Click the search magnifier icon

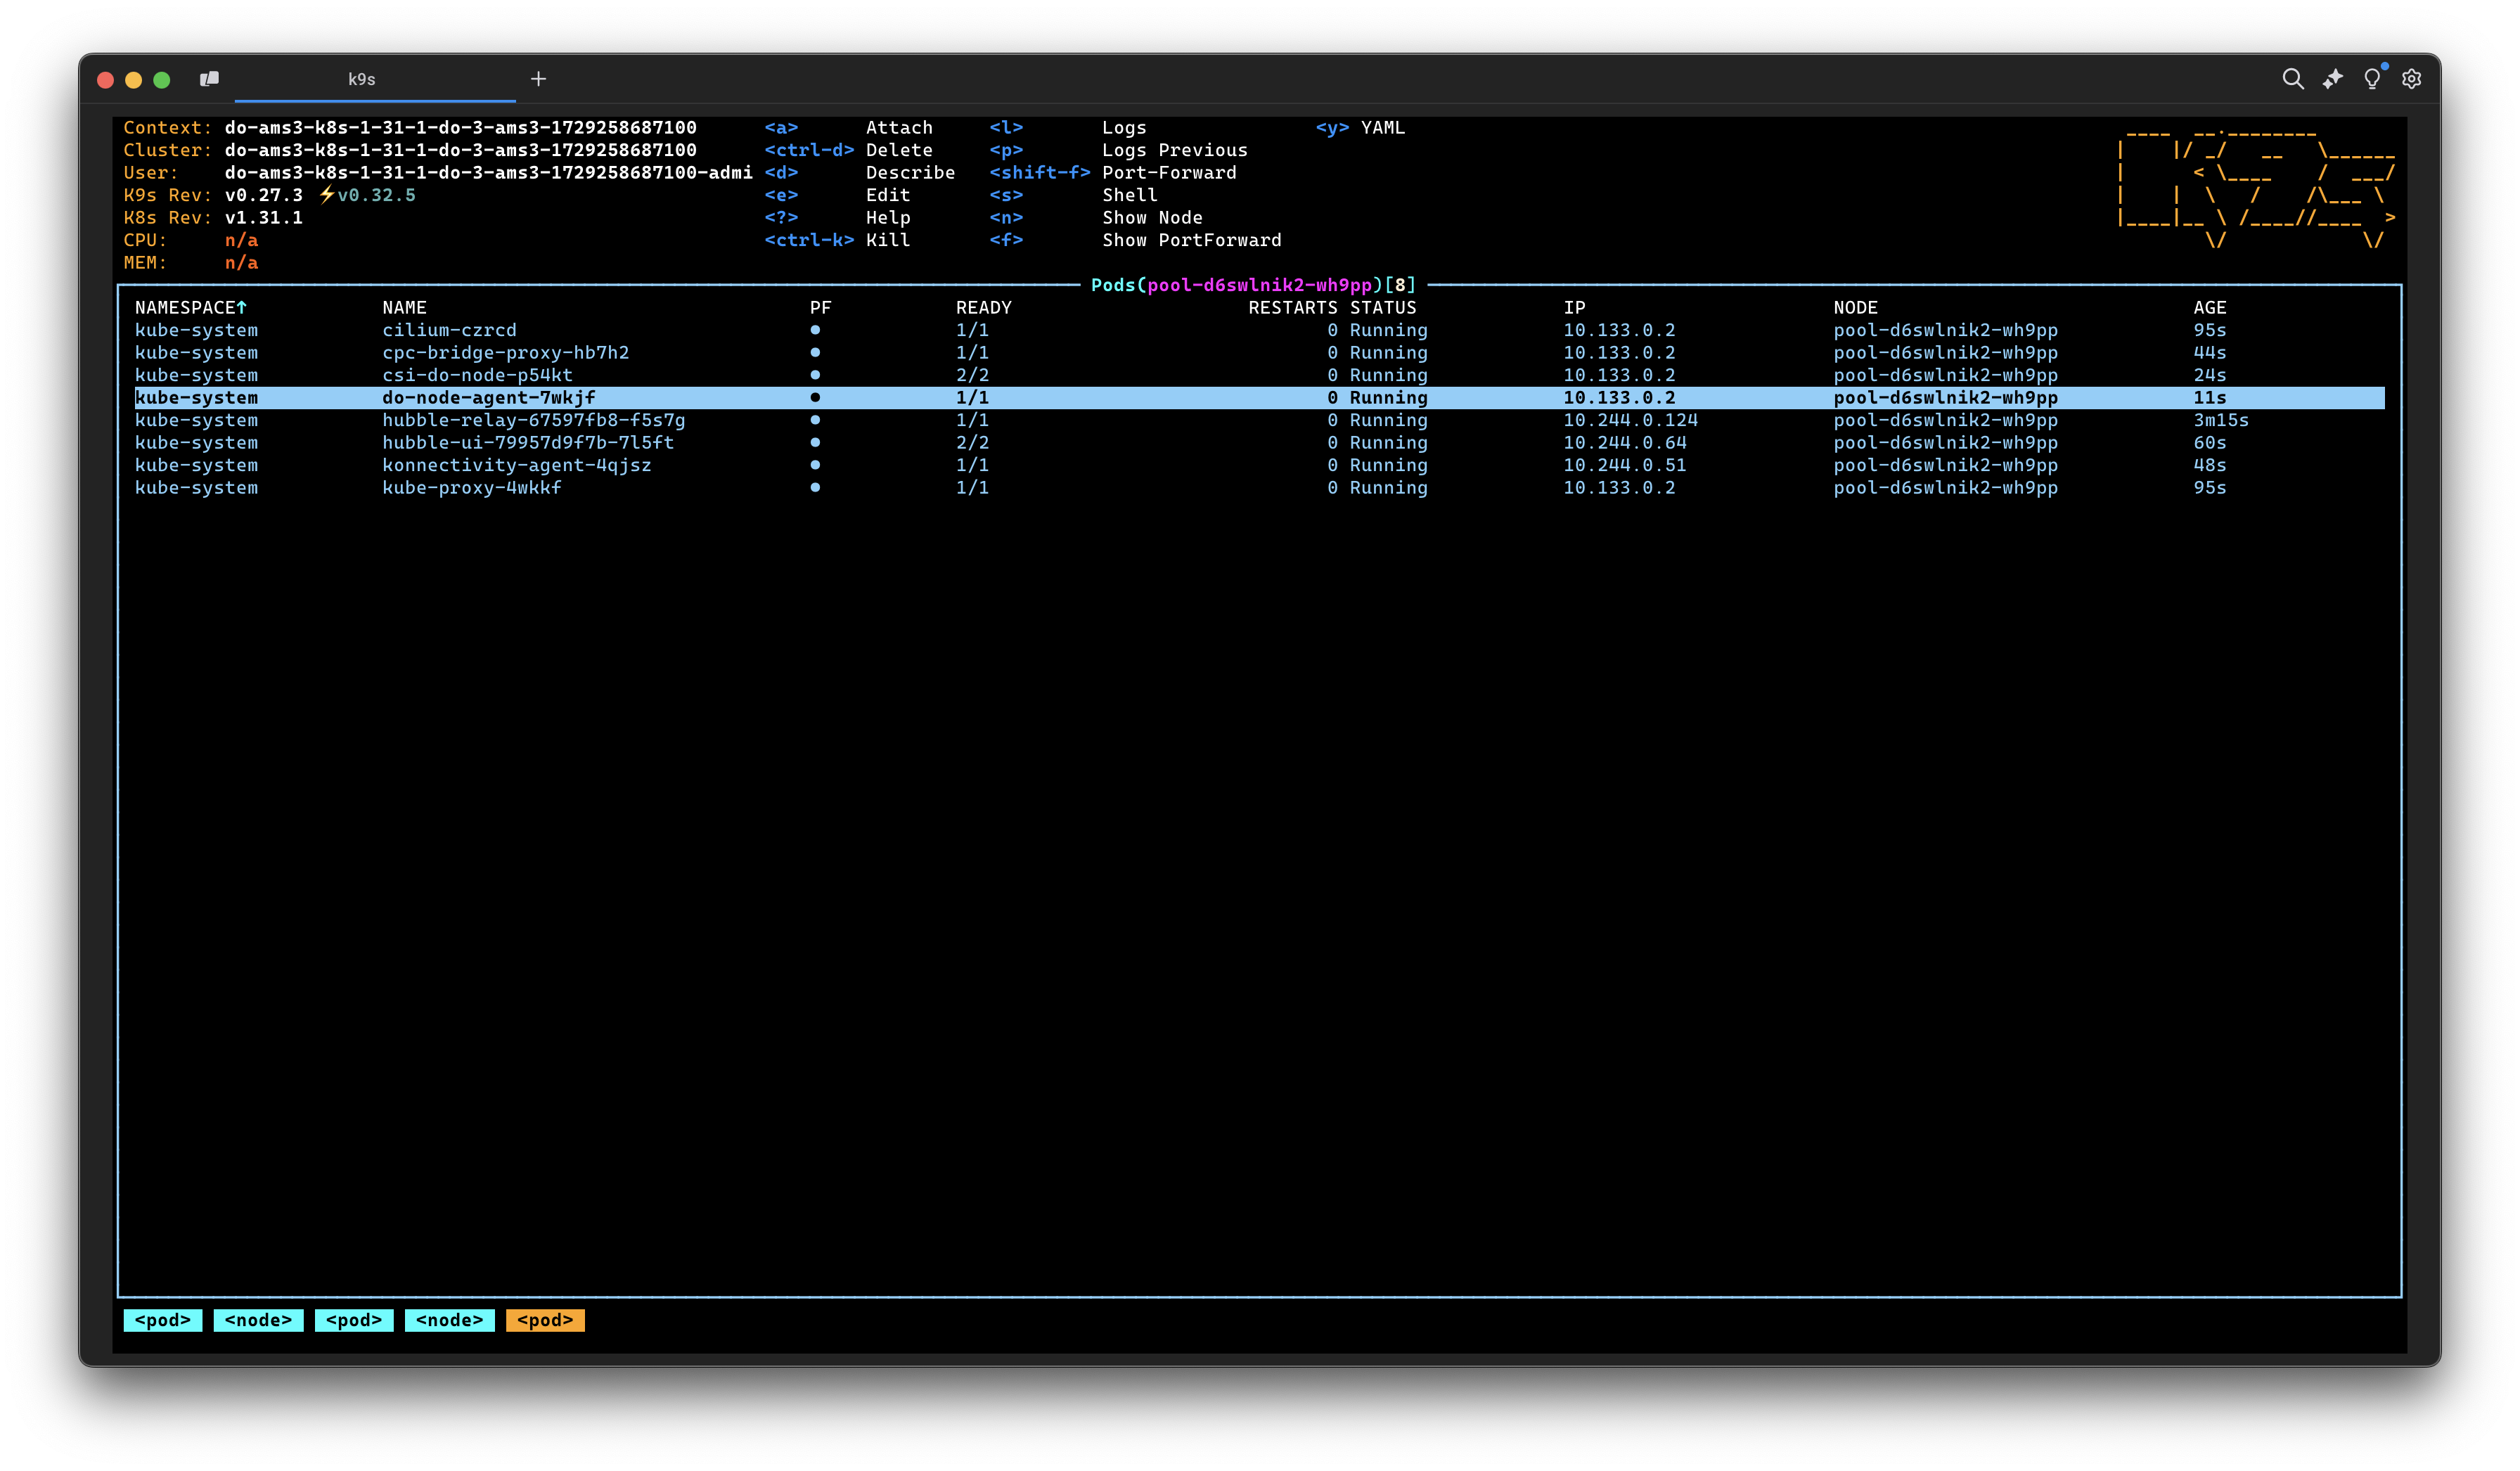(2292, 79)
